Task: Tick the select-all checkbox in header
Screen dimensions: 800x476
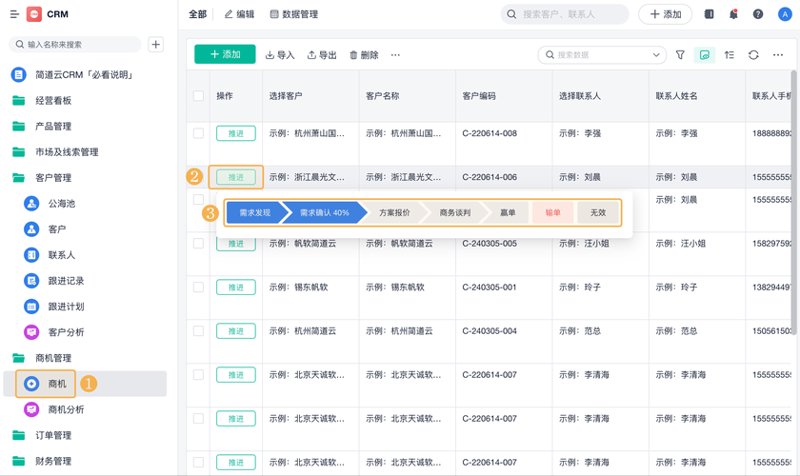Action: pyautogui.click(x=198, y=96)
